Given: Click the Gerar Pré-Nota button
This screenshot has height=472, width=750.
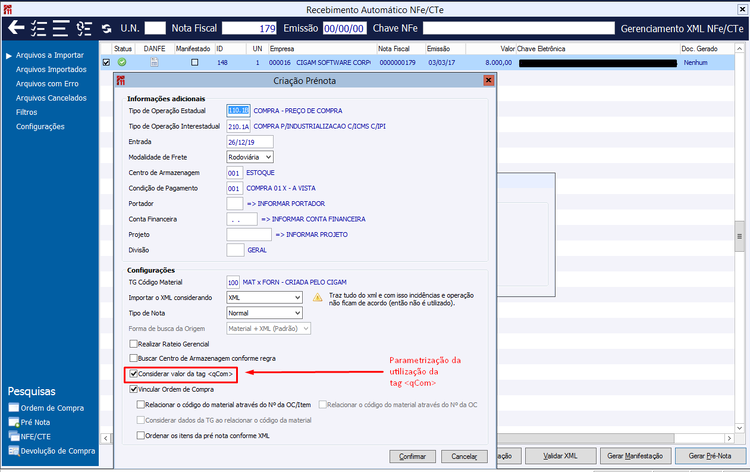Looking at the screenshot, I should 710,456.
